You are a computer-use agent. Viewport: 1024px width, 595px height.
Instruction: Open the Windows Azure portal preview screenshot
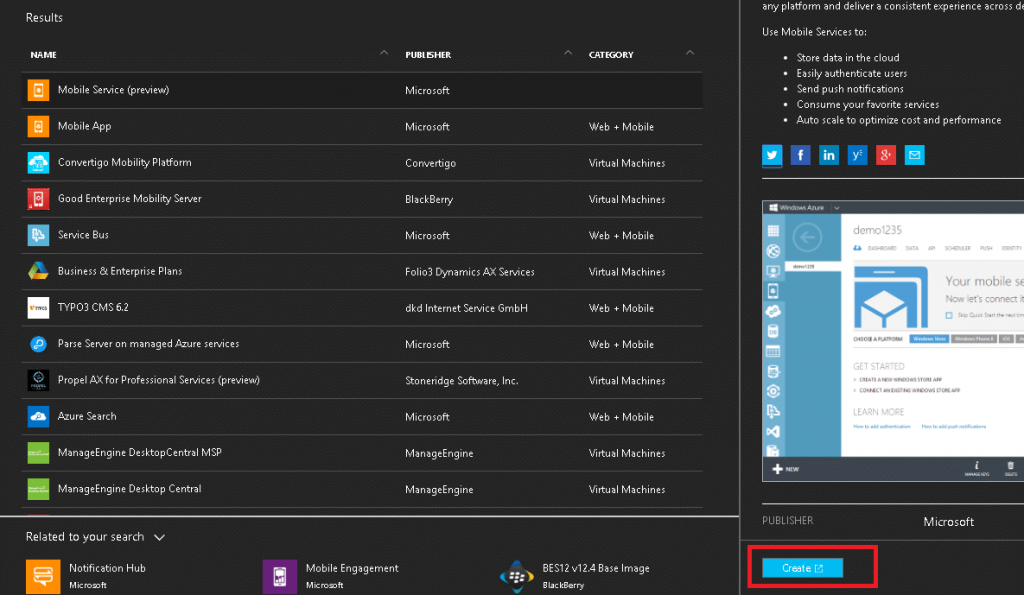pos(893,341)
